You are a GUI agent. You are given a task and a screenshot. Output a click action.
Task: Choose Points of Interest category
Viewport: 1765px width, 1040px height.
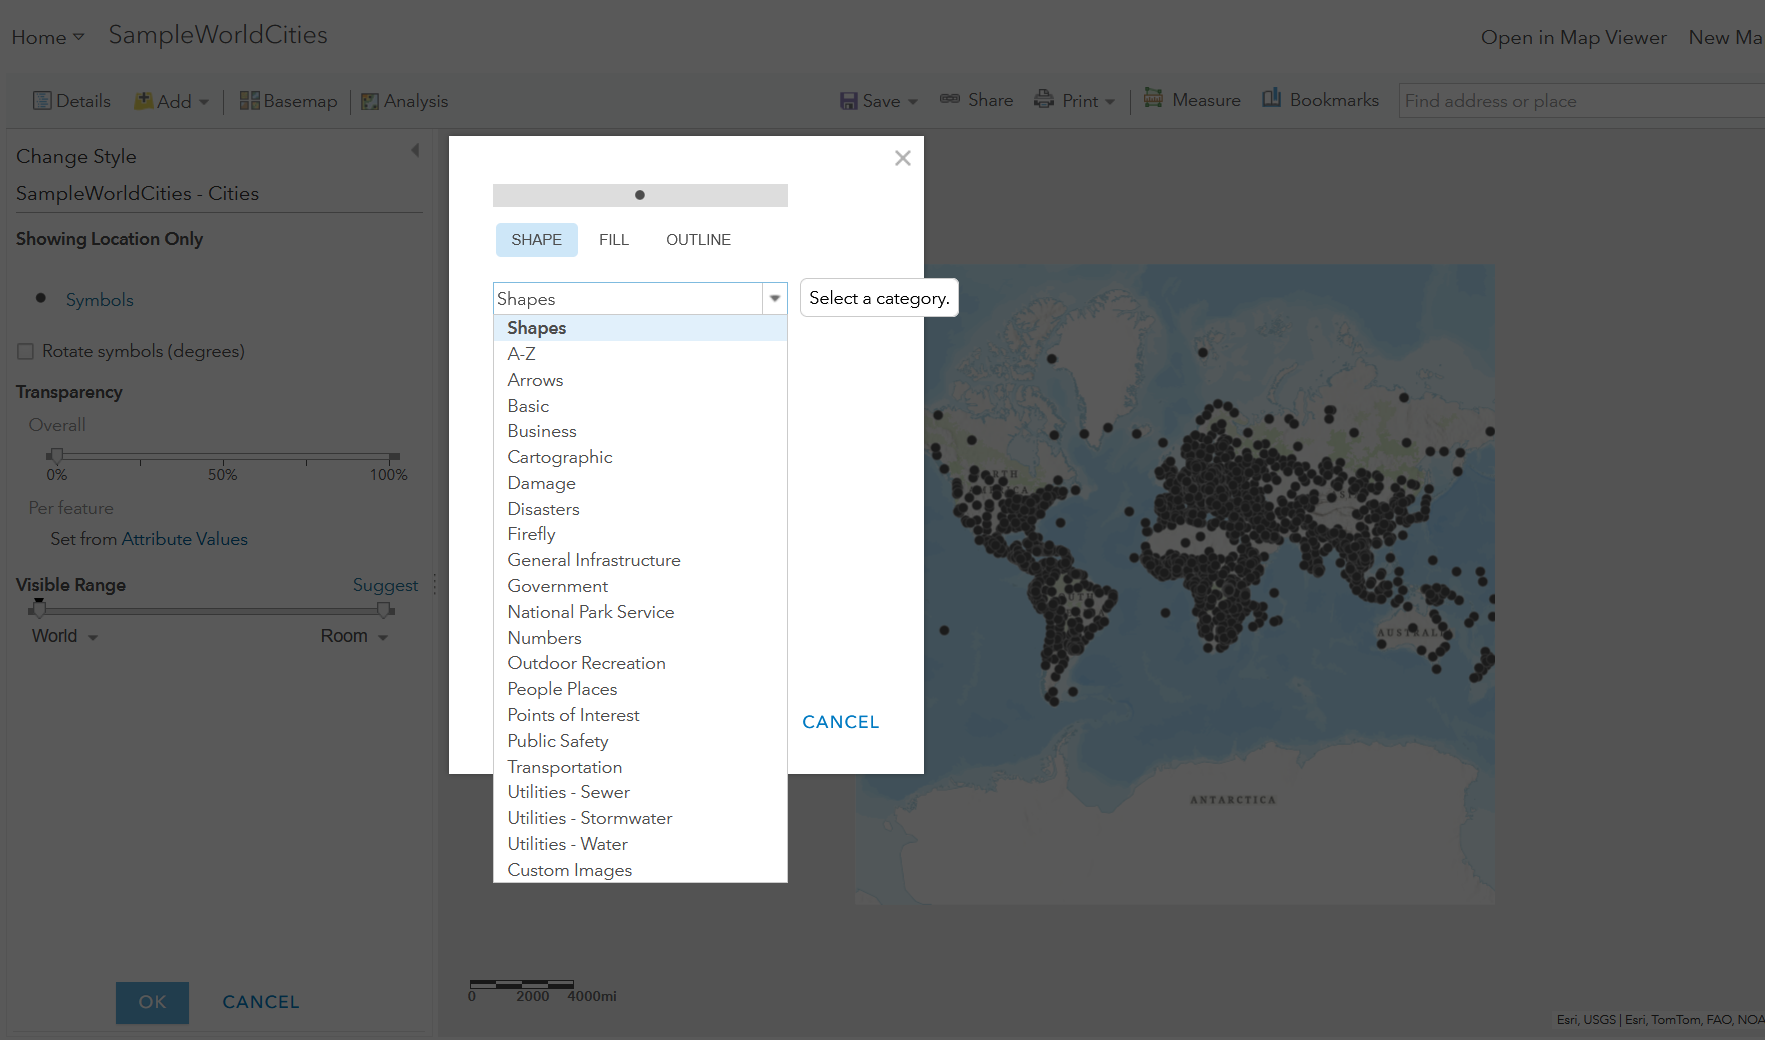coord(640,715)
